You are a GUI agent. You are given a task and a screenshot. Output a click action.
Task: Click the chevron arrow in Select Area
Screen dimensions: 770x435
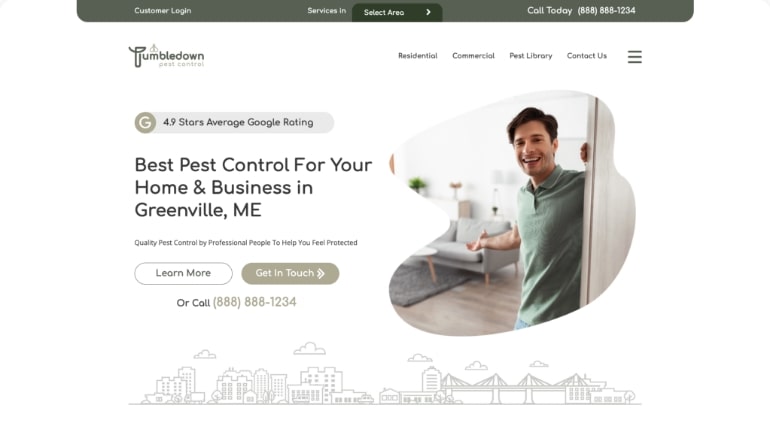[428, 12]
